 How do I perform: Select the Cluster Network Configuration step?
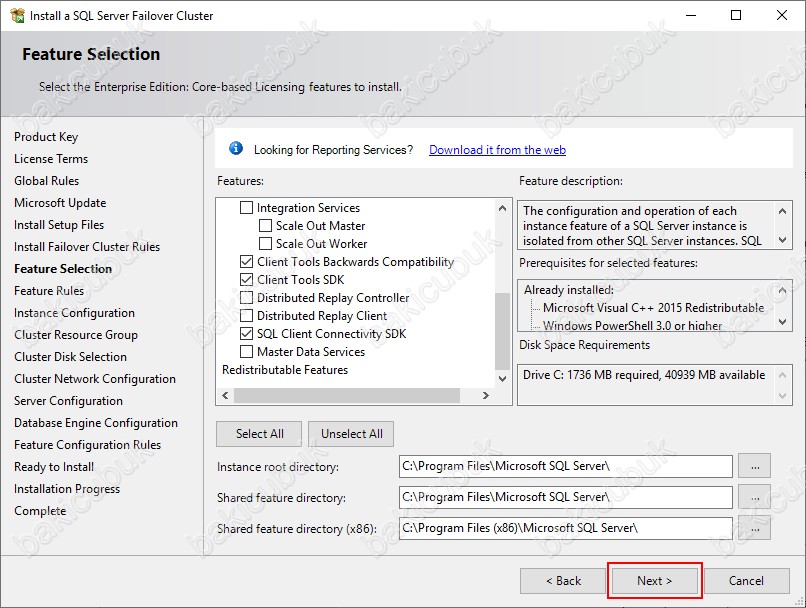pyautogui.click(x=95, y=379)
